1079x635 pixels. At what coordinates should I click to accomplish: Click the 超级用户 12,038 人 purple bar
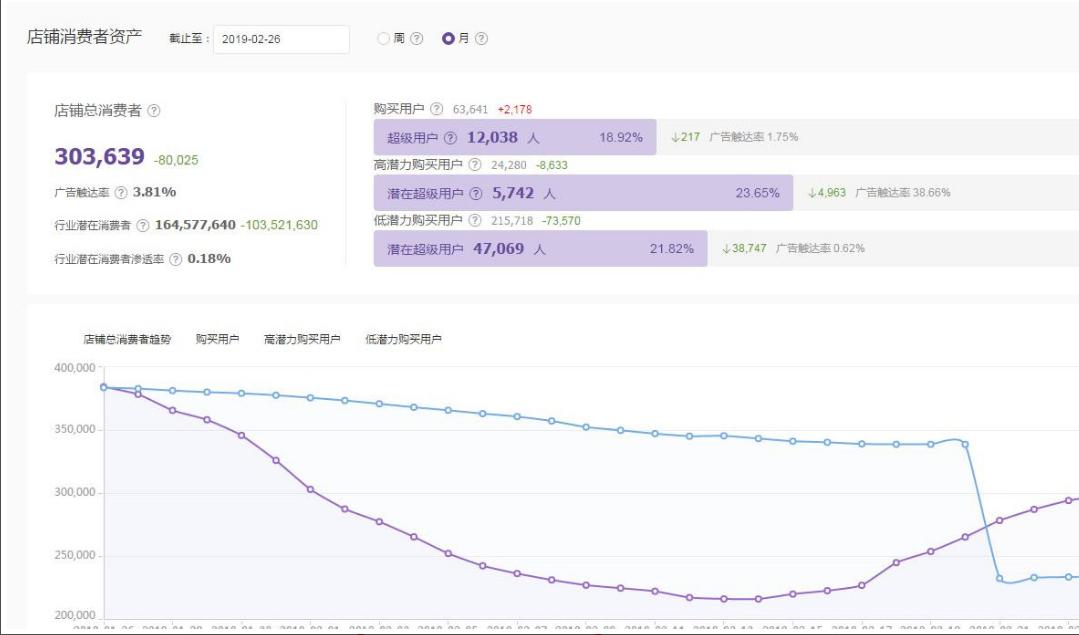click(x=514, y=138)
